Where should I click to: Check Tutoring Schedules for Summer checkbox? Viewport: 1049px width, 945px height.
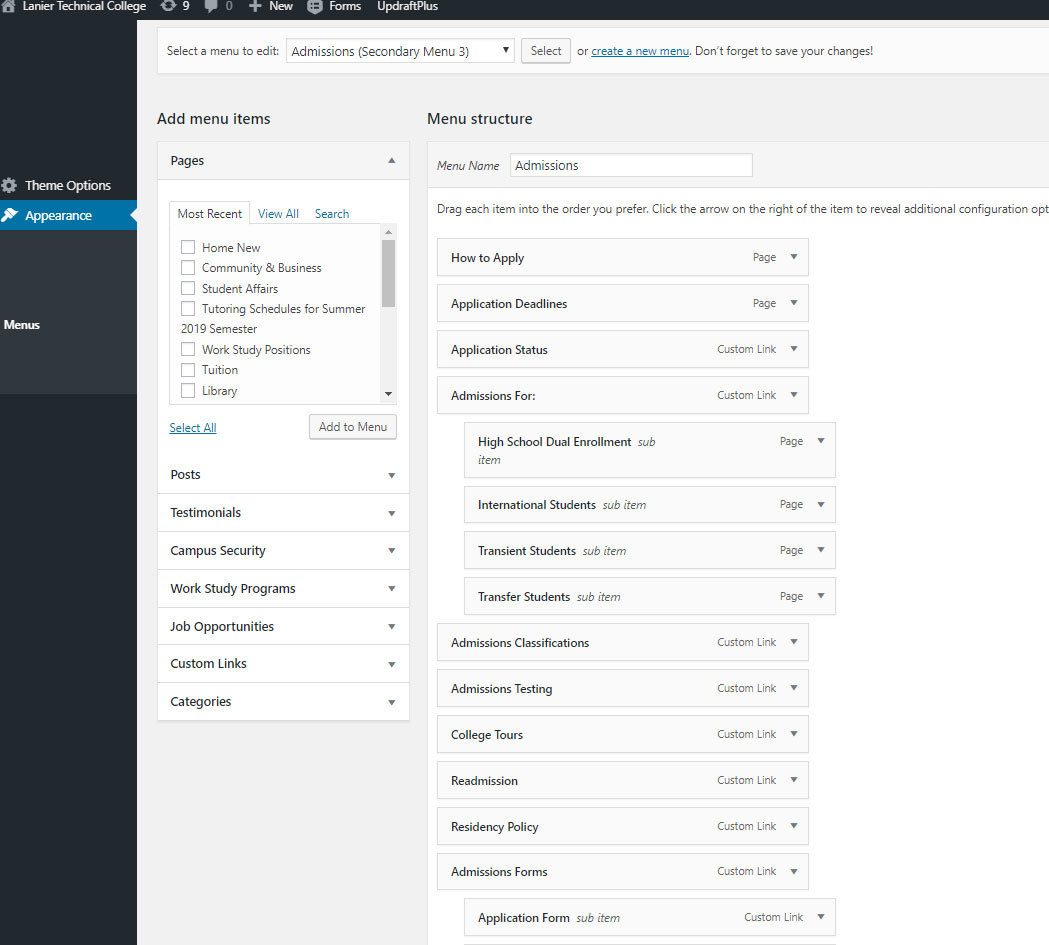point(188,308)
